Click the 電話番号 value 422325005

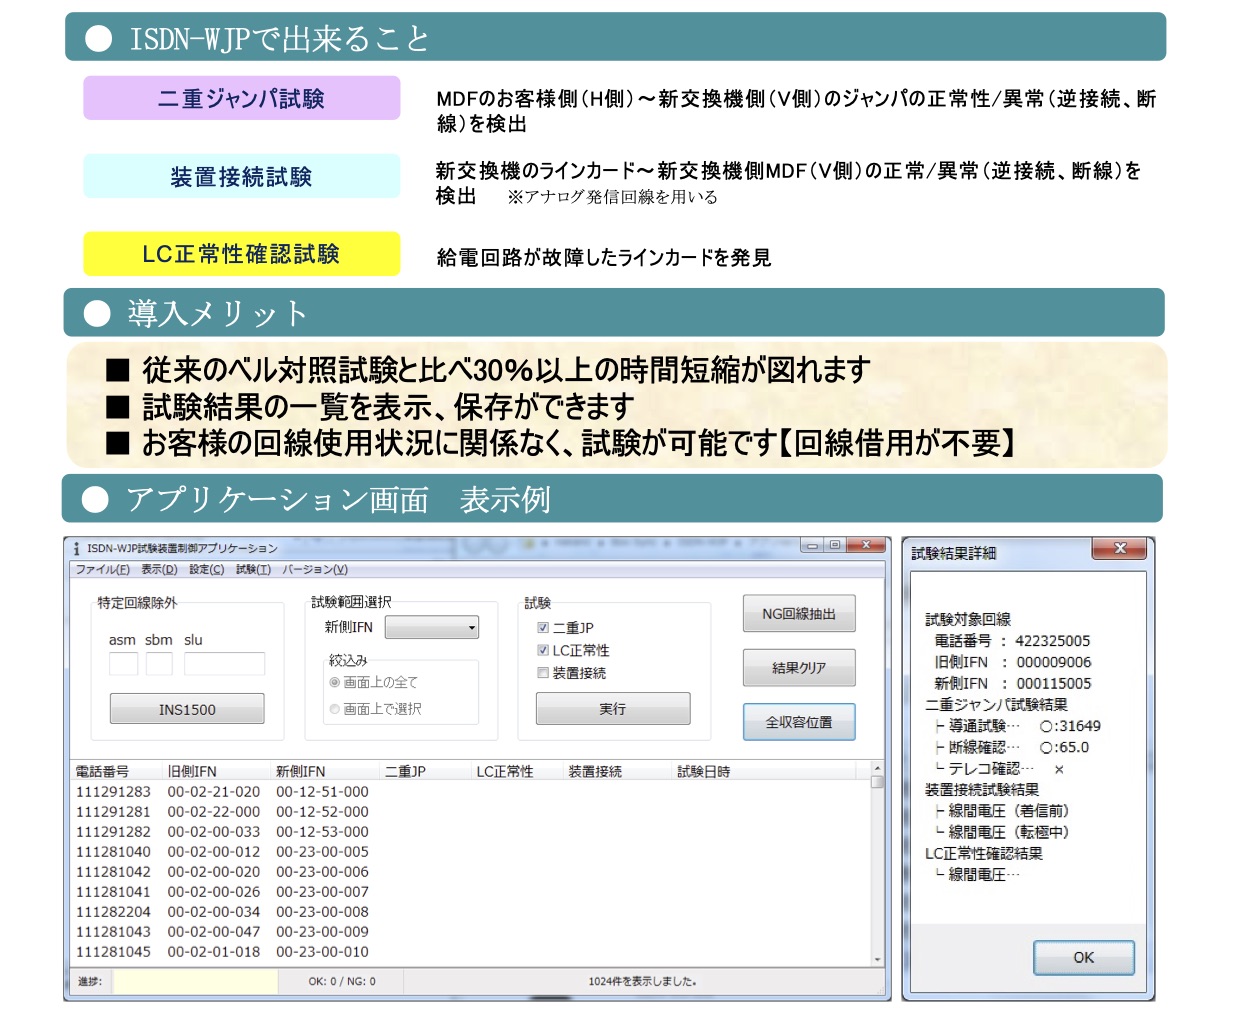pos(1053,641)
